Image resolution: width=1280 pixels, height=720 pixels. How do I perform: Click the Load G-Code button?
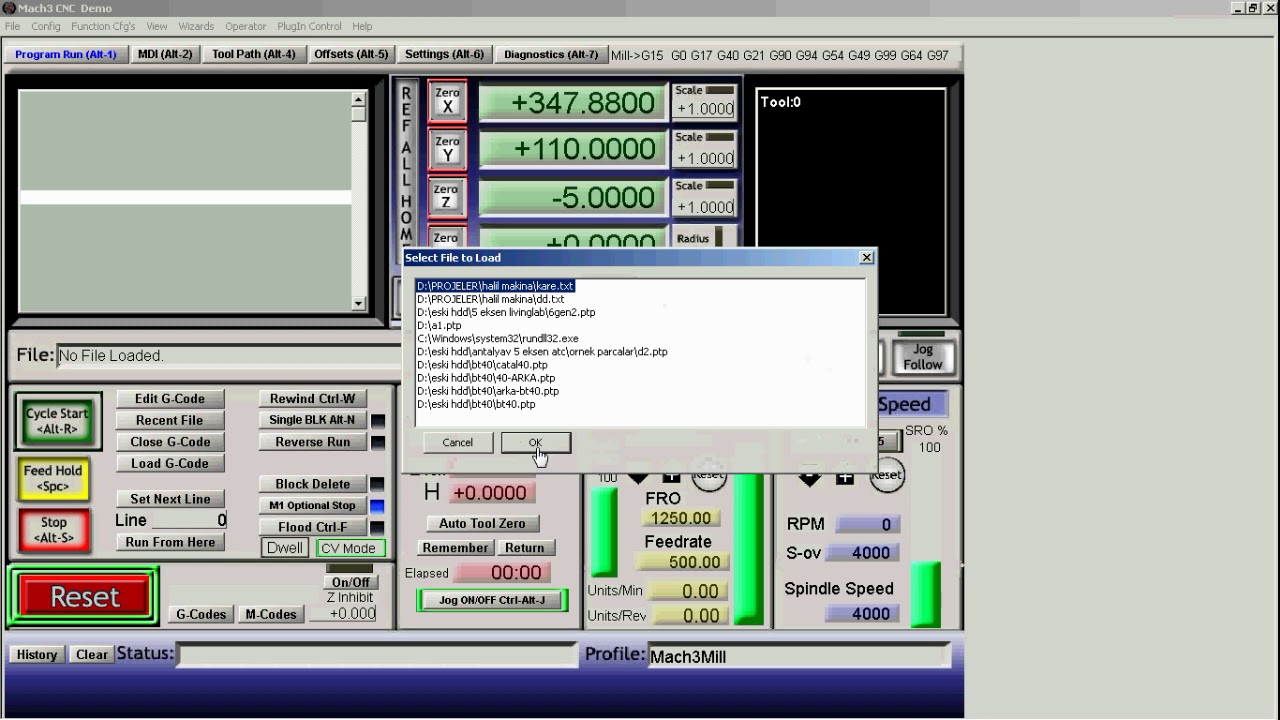(170, 464)
